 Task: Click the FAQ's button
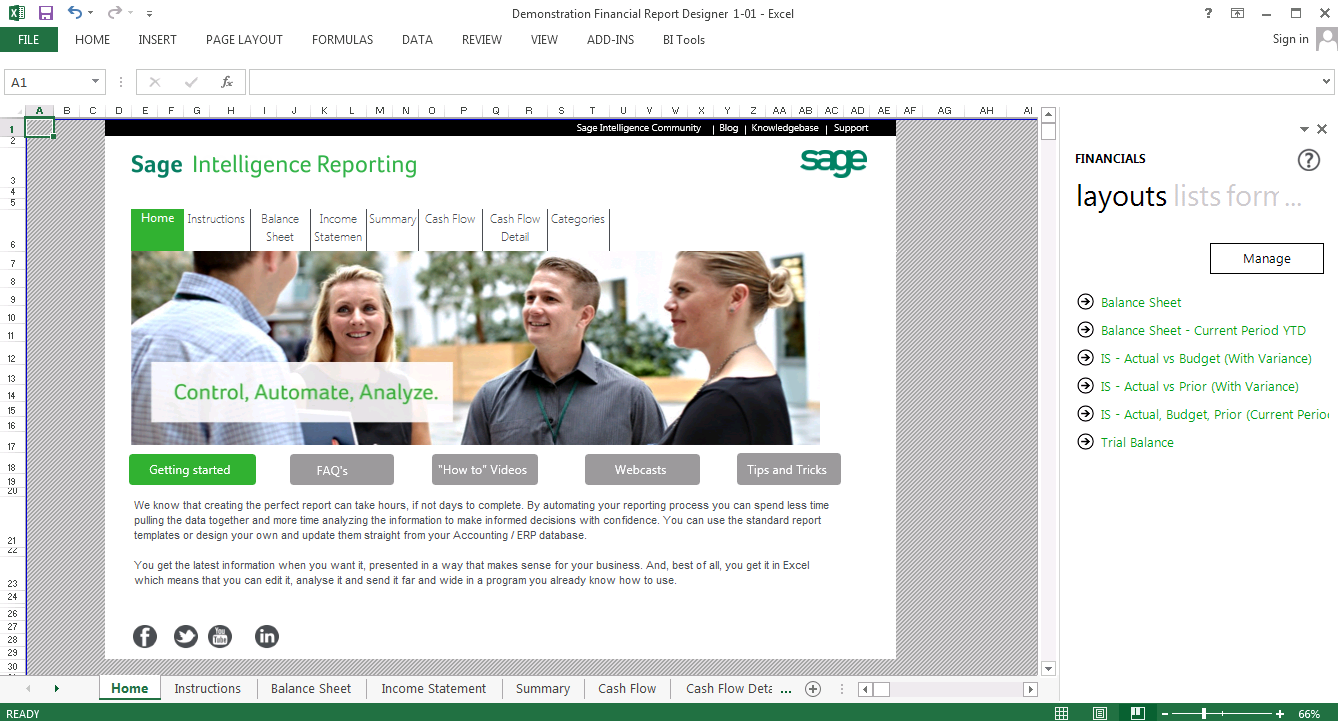(x=342, y=470)
